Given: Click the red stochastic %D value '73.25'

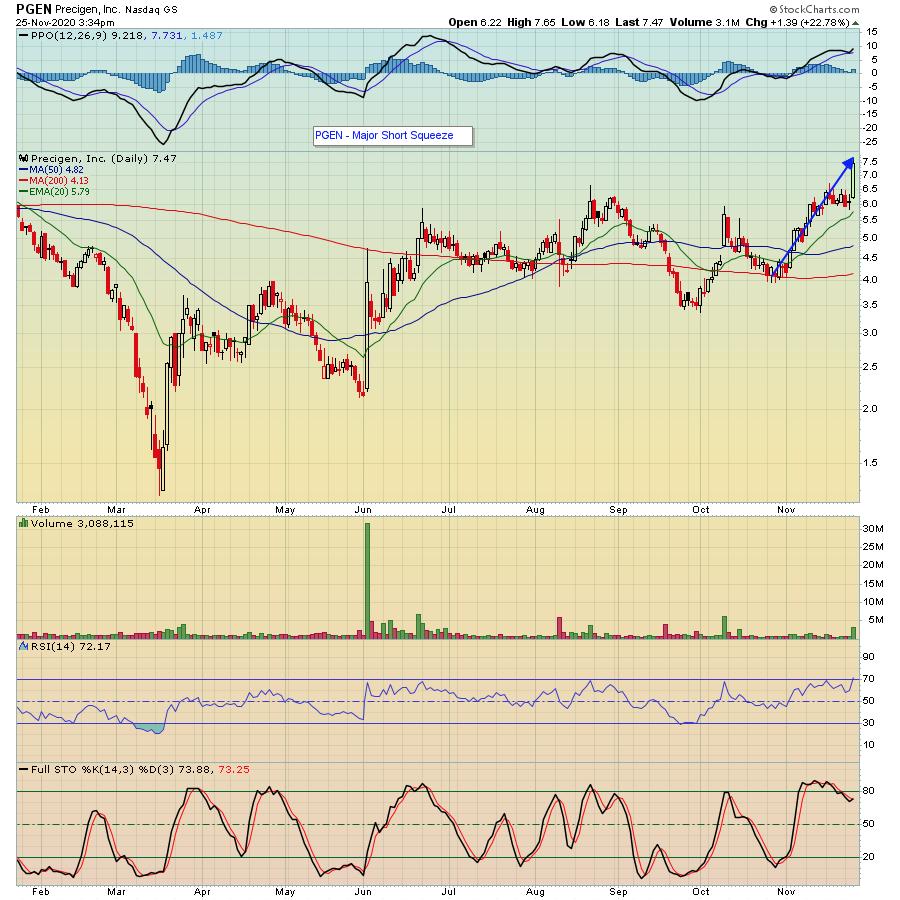Looking at the screenshot, I should coord(234,770).
